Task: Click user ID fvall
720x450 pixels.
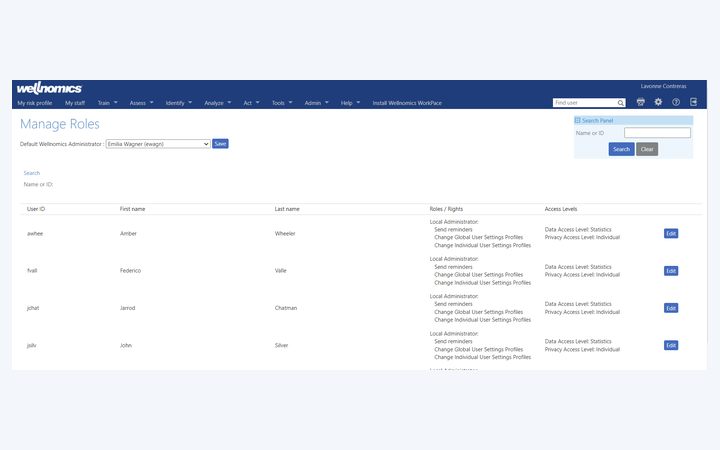Action: click(32, 271)
